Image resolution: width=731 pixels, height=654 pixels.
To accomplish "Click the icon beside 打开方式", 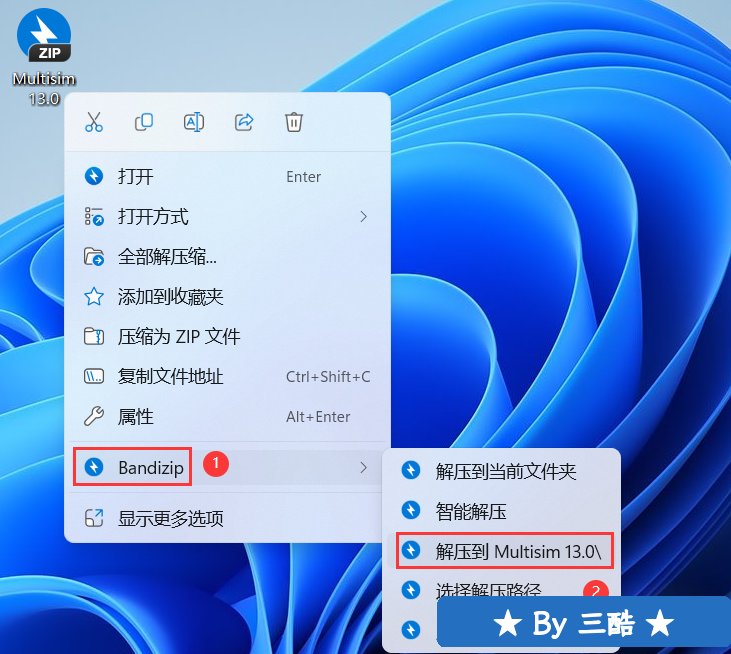I will point(94,216).
